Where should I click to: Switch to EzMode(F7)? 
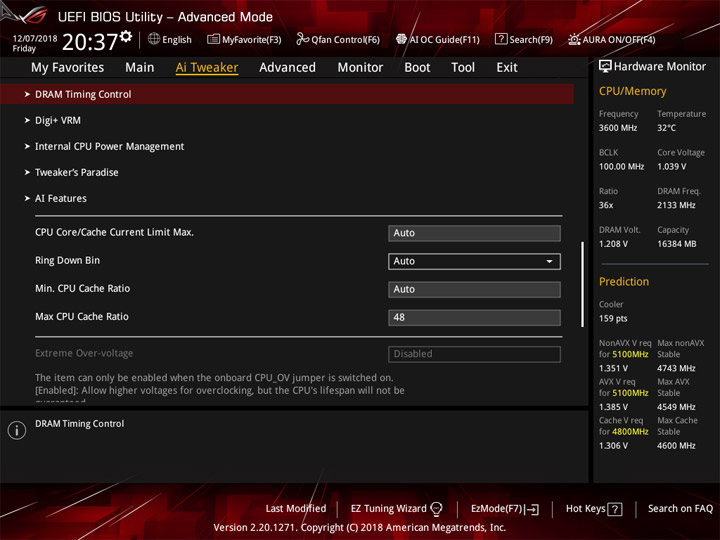[505, 509]
